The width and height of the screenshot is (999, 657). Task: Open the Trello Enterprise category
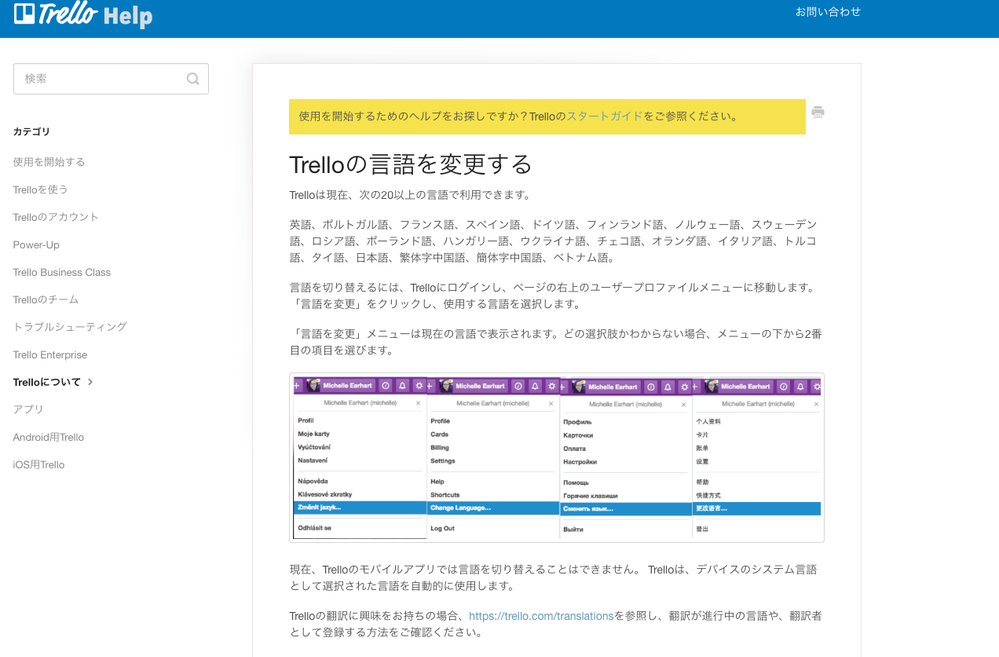(x=50, y=355)
